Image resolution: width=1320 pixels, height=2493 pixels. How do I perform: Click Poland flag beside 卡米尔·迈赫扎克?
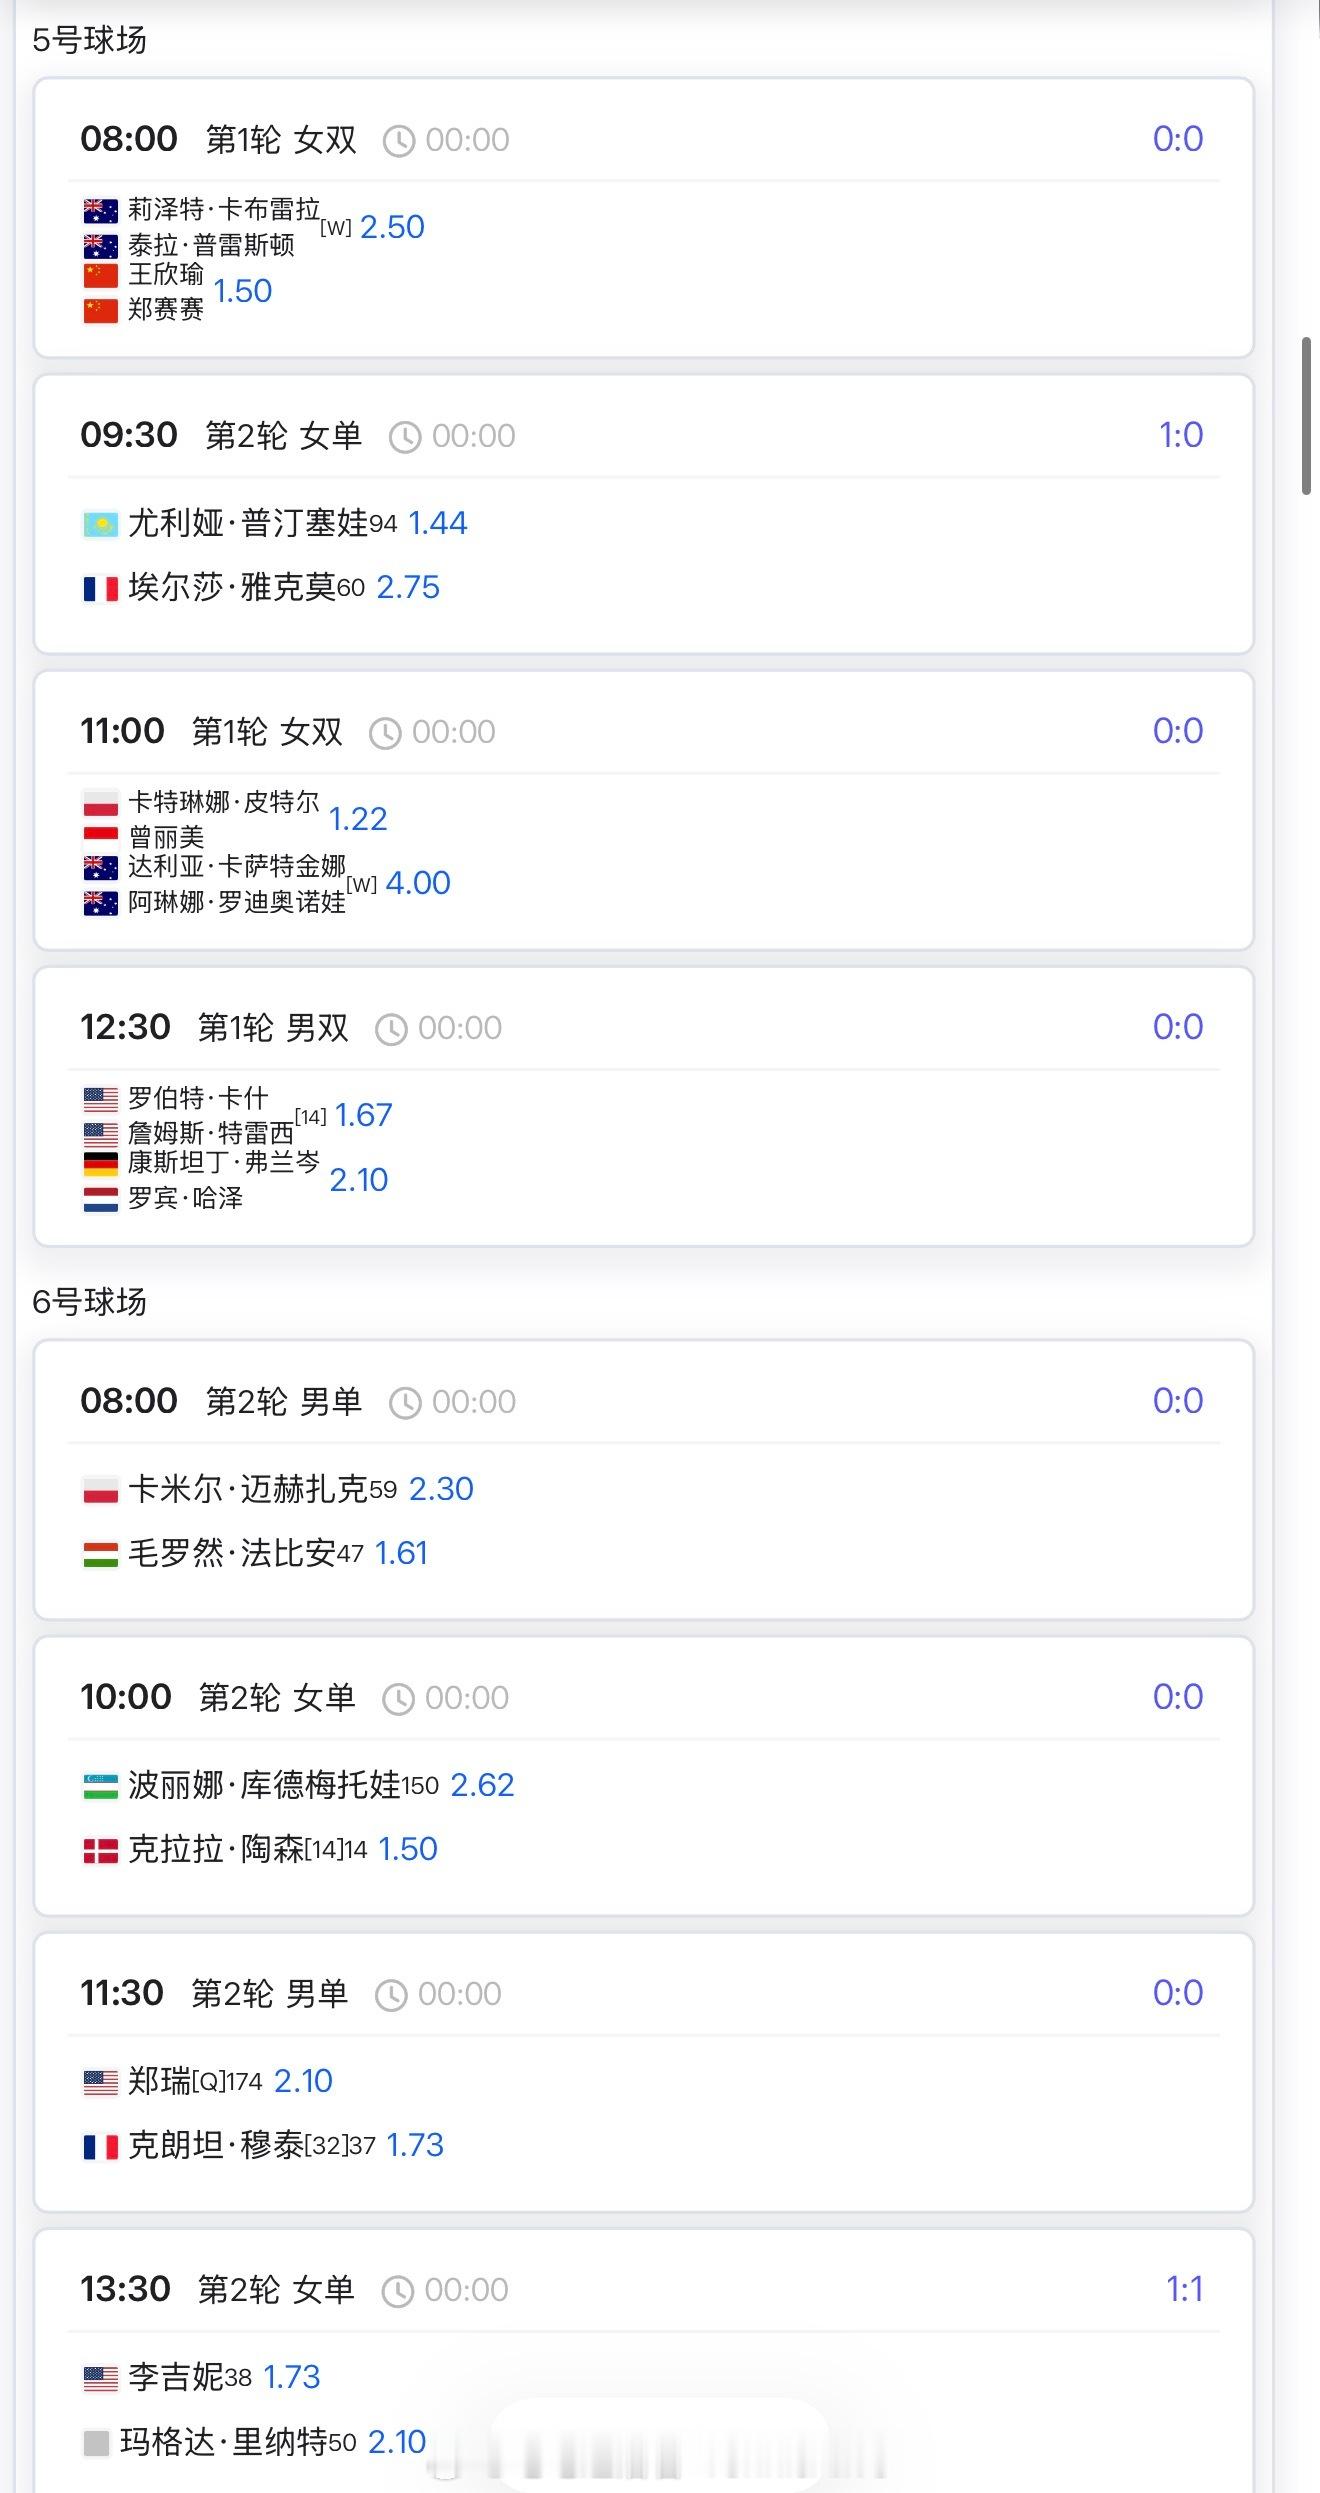point(100,1490)
